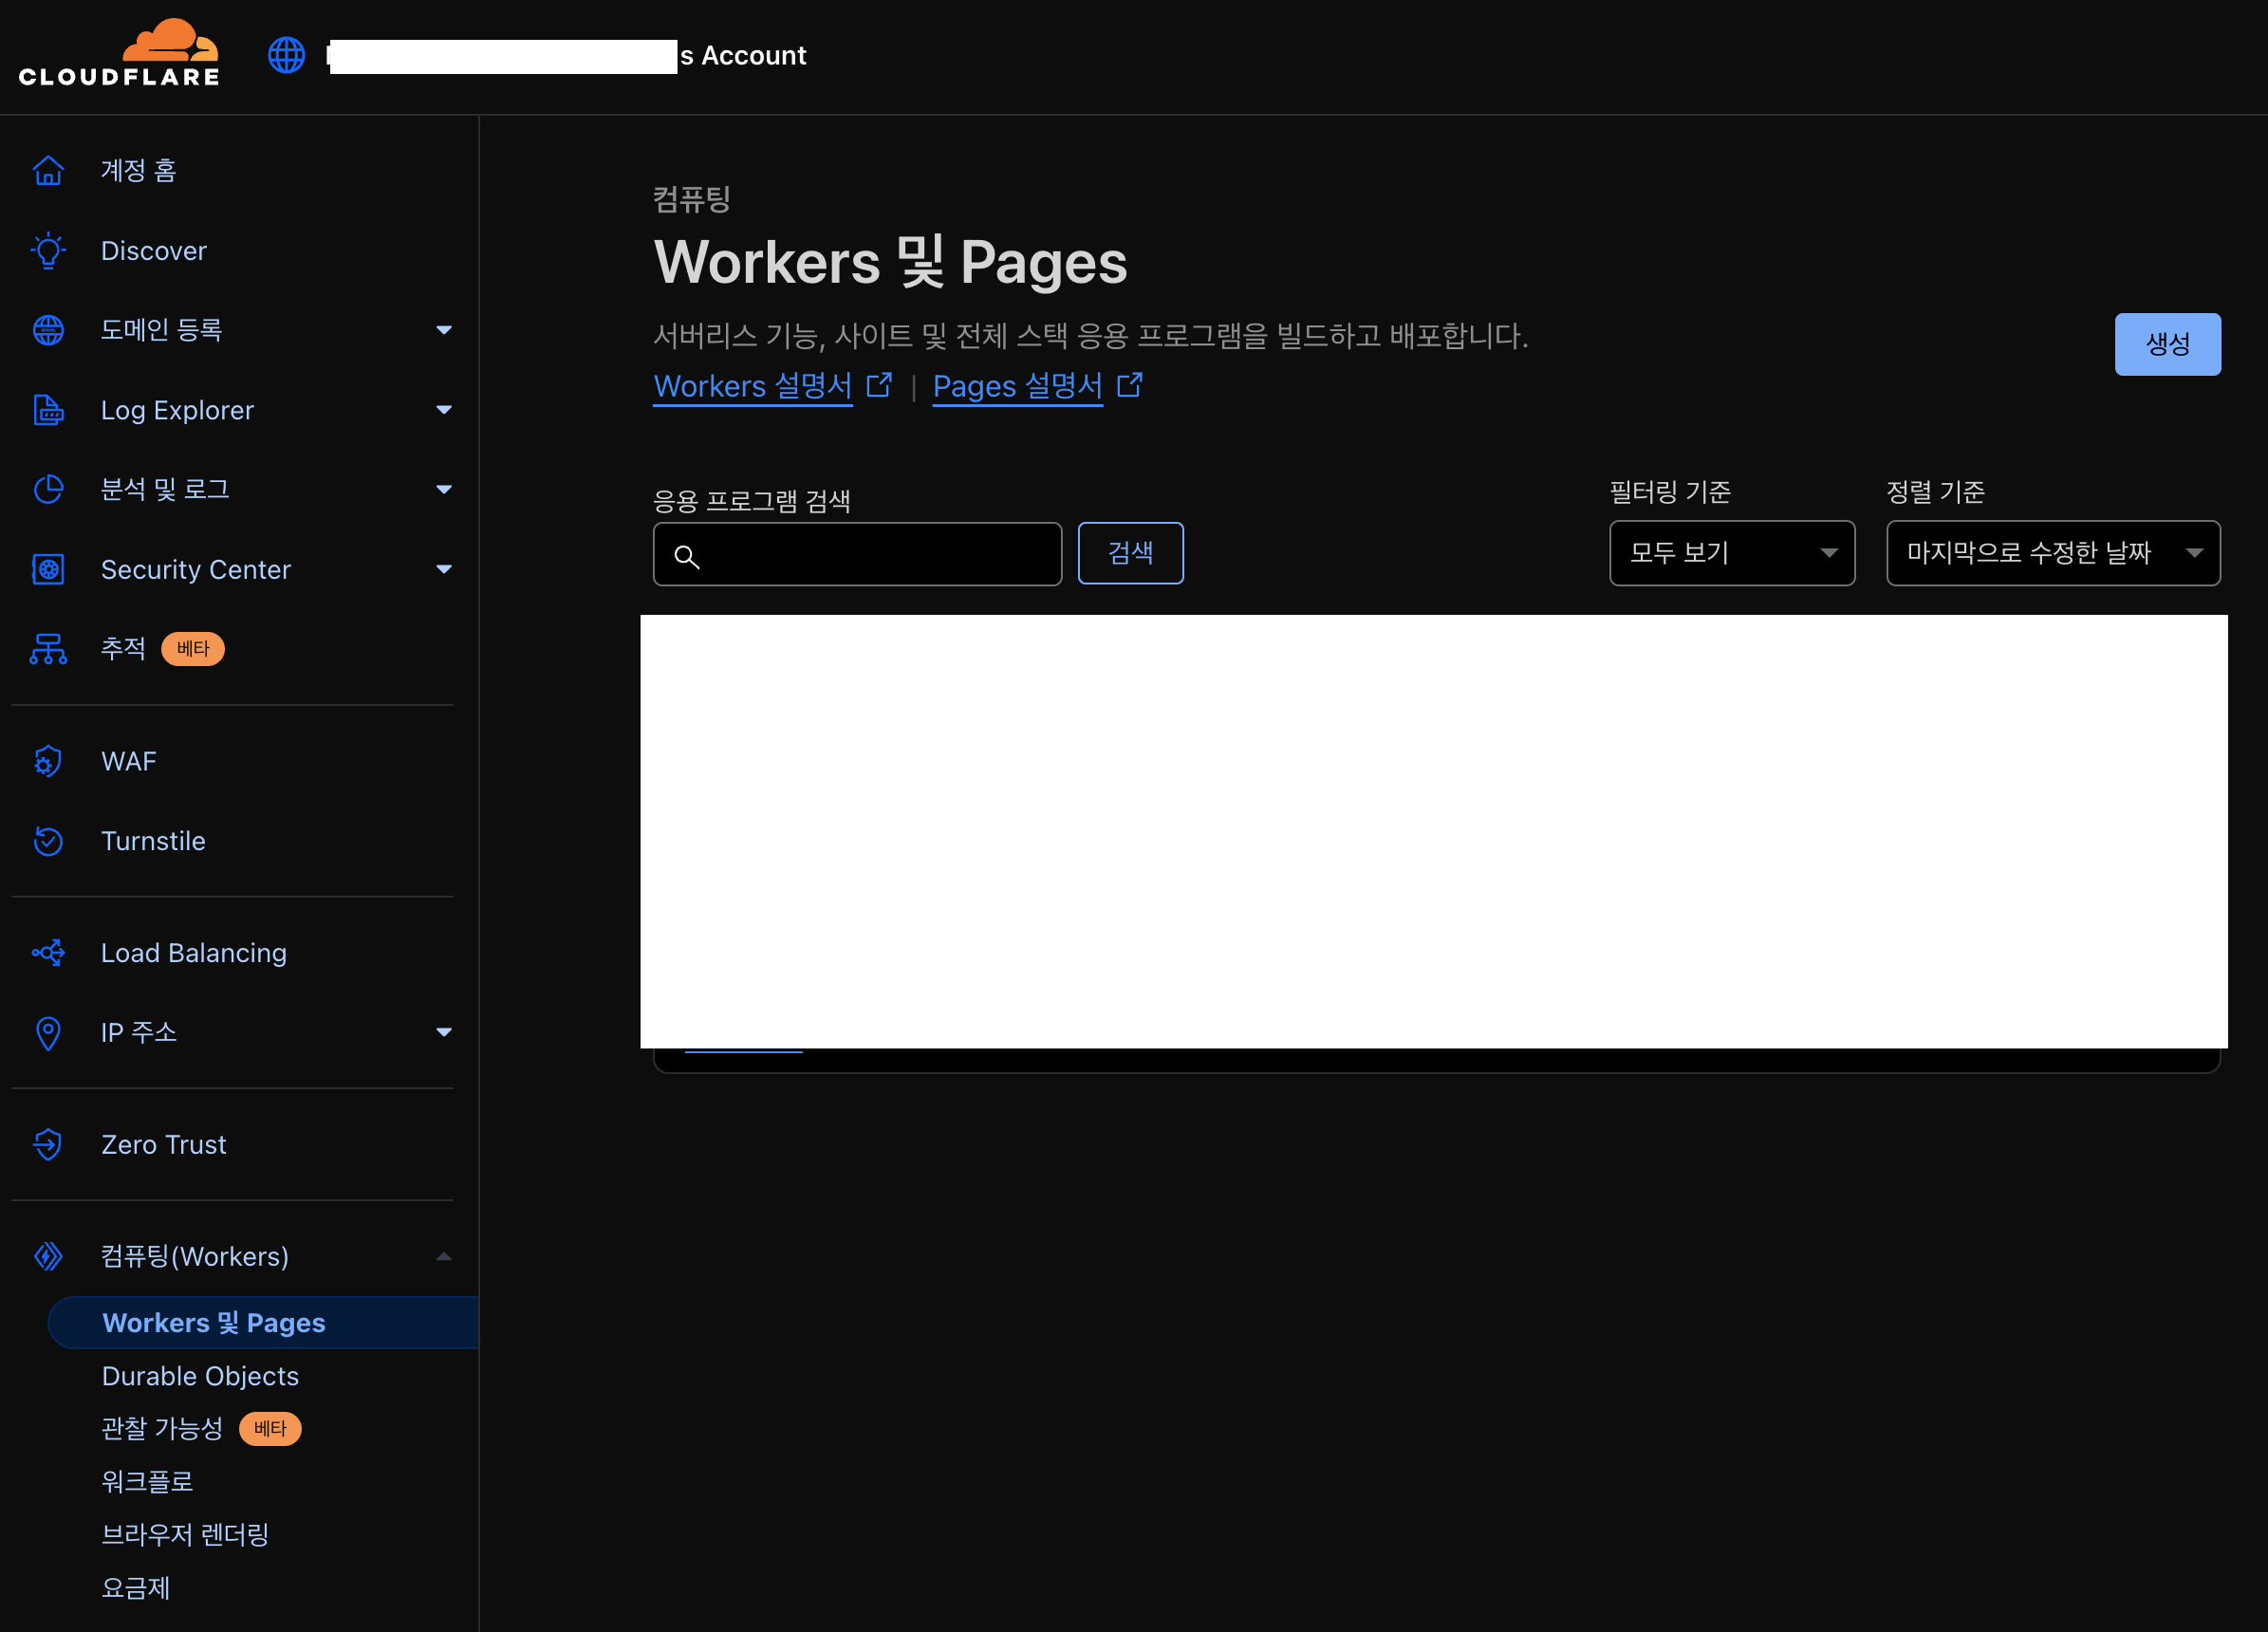Select Durable Objects in sidebar
This screenshot has width=2268, height=1632.
(x=200, y=1376)
